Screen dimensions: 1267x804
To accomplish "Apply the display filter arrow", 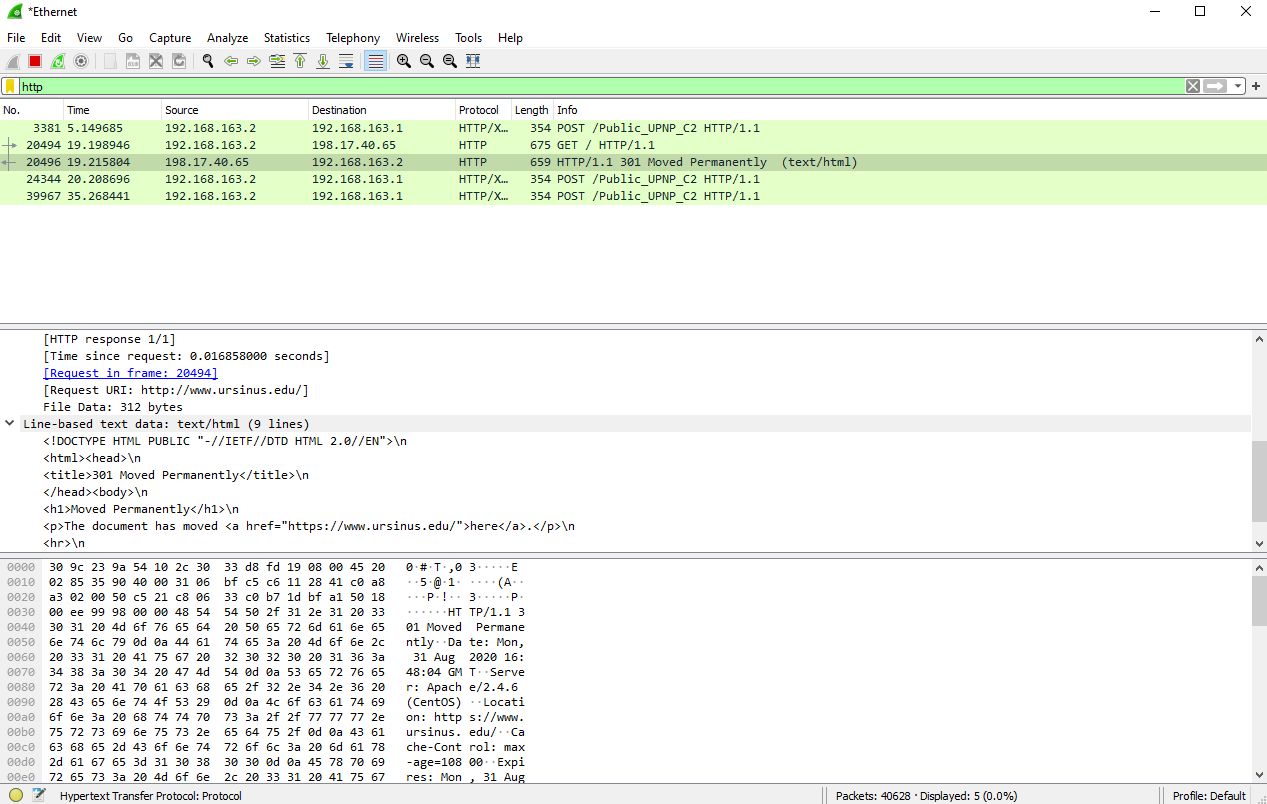I will click(x=1215, y=87).
